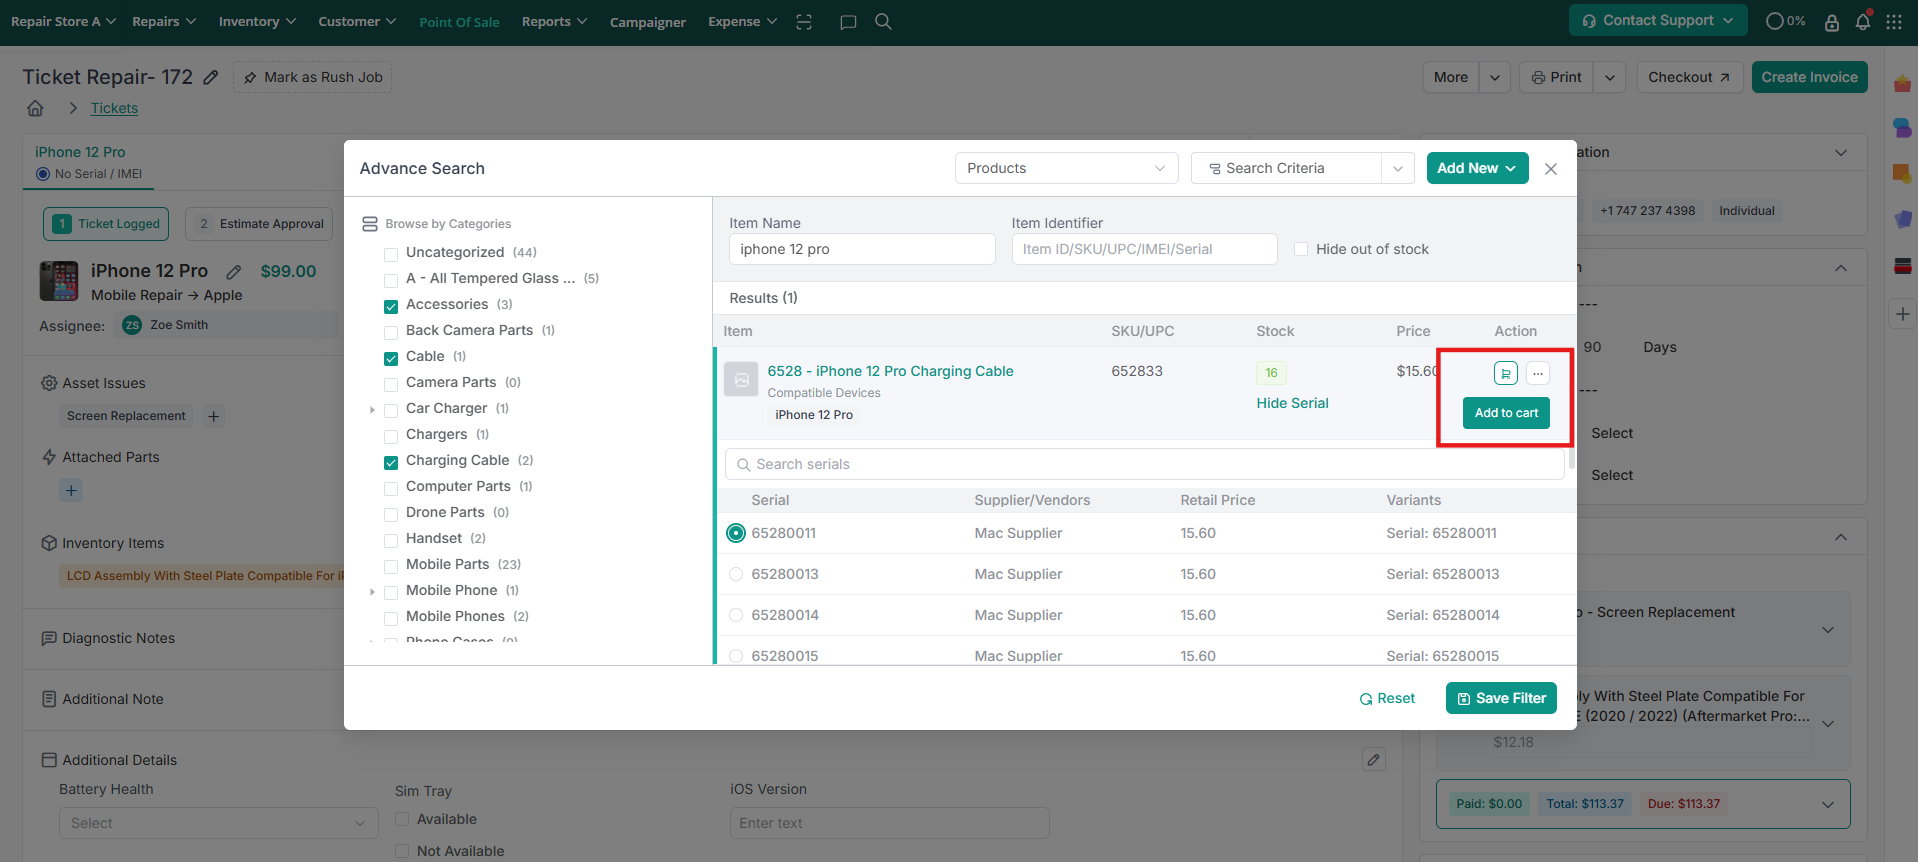Open 6528 - iPhone 12 Pro Charging Cable link
The height and width of the screenshot is (862, 1918).
(x=890, y=371)
